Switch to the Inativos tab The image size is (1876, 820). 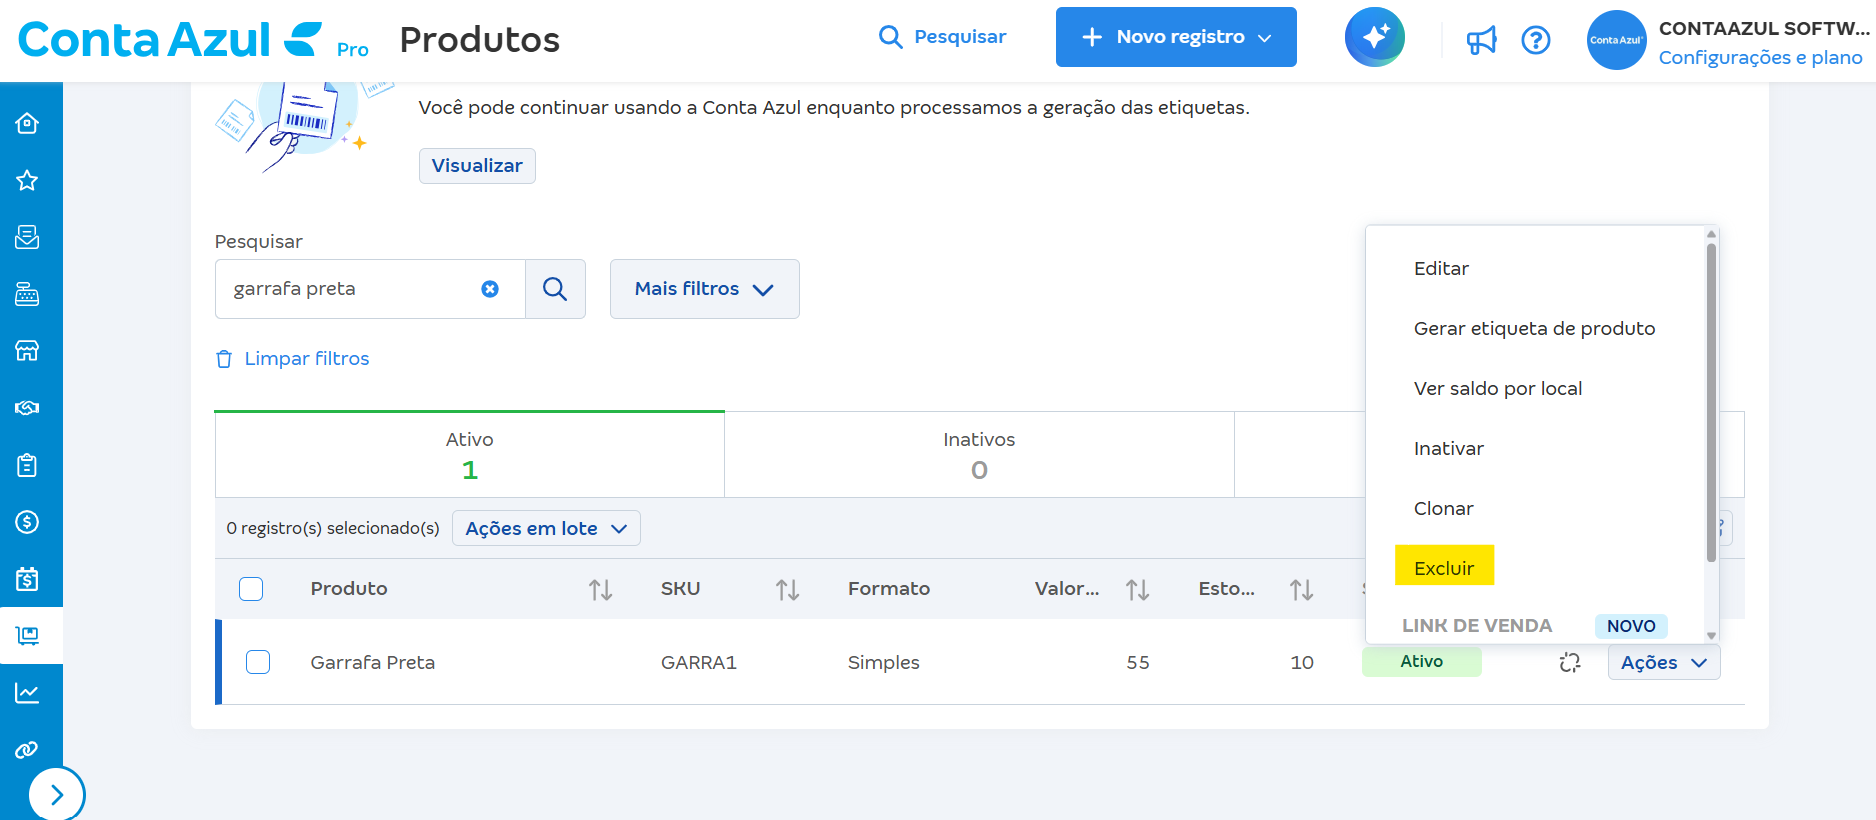(979, 455)
